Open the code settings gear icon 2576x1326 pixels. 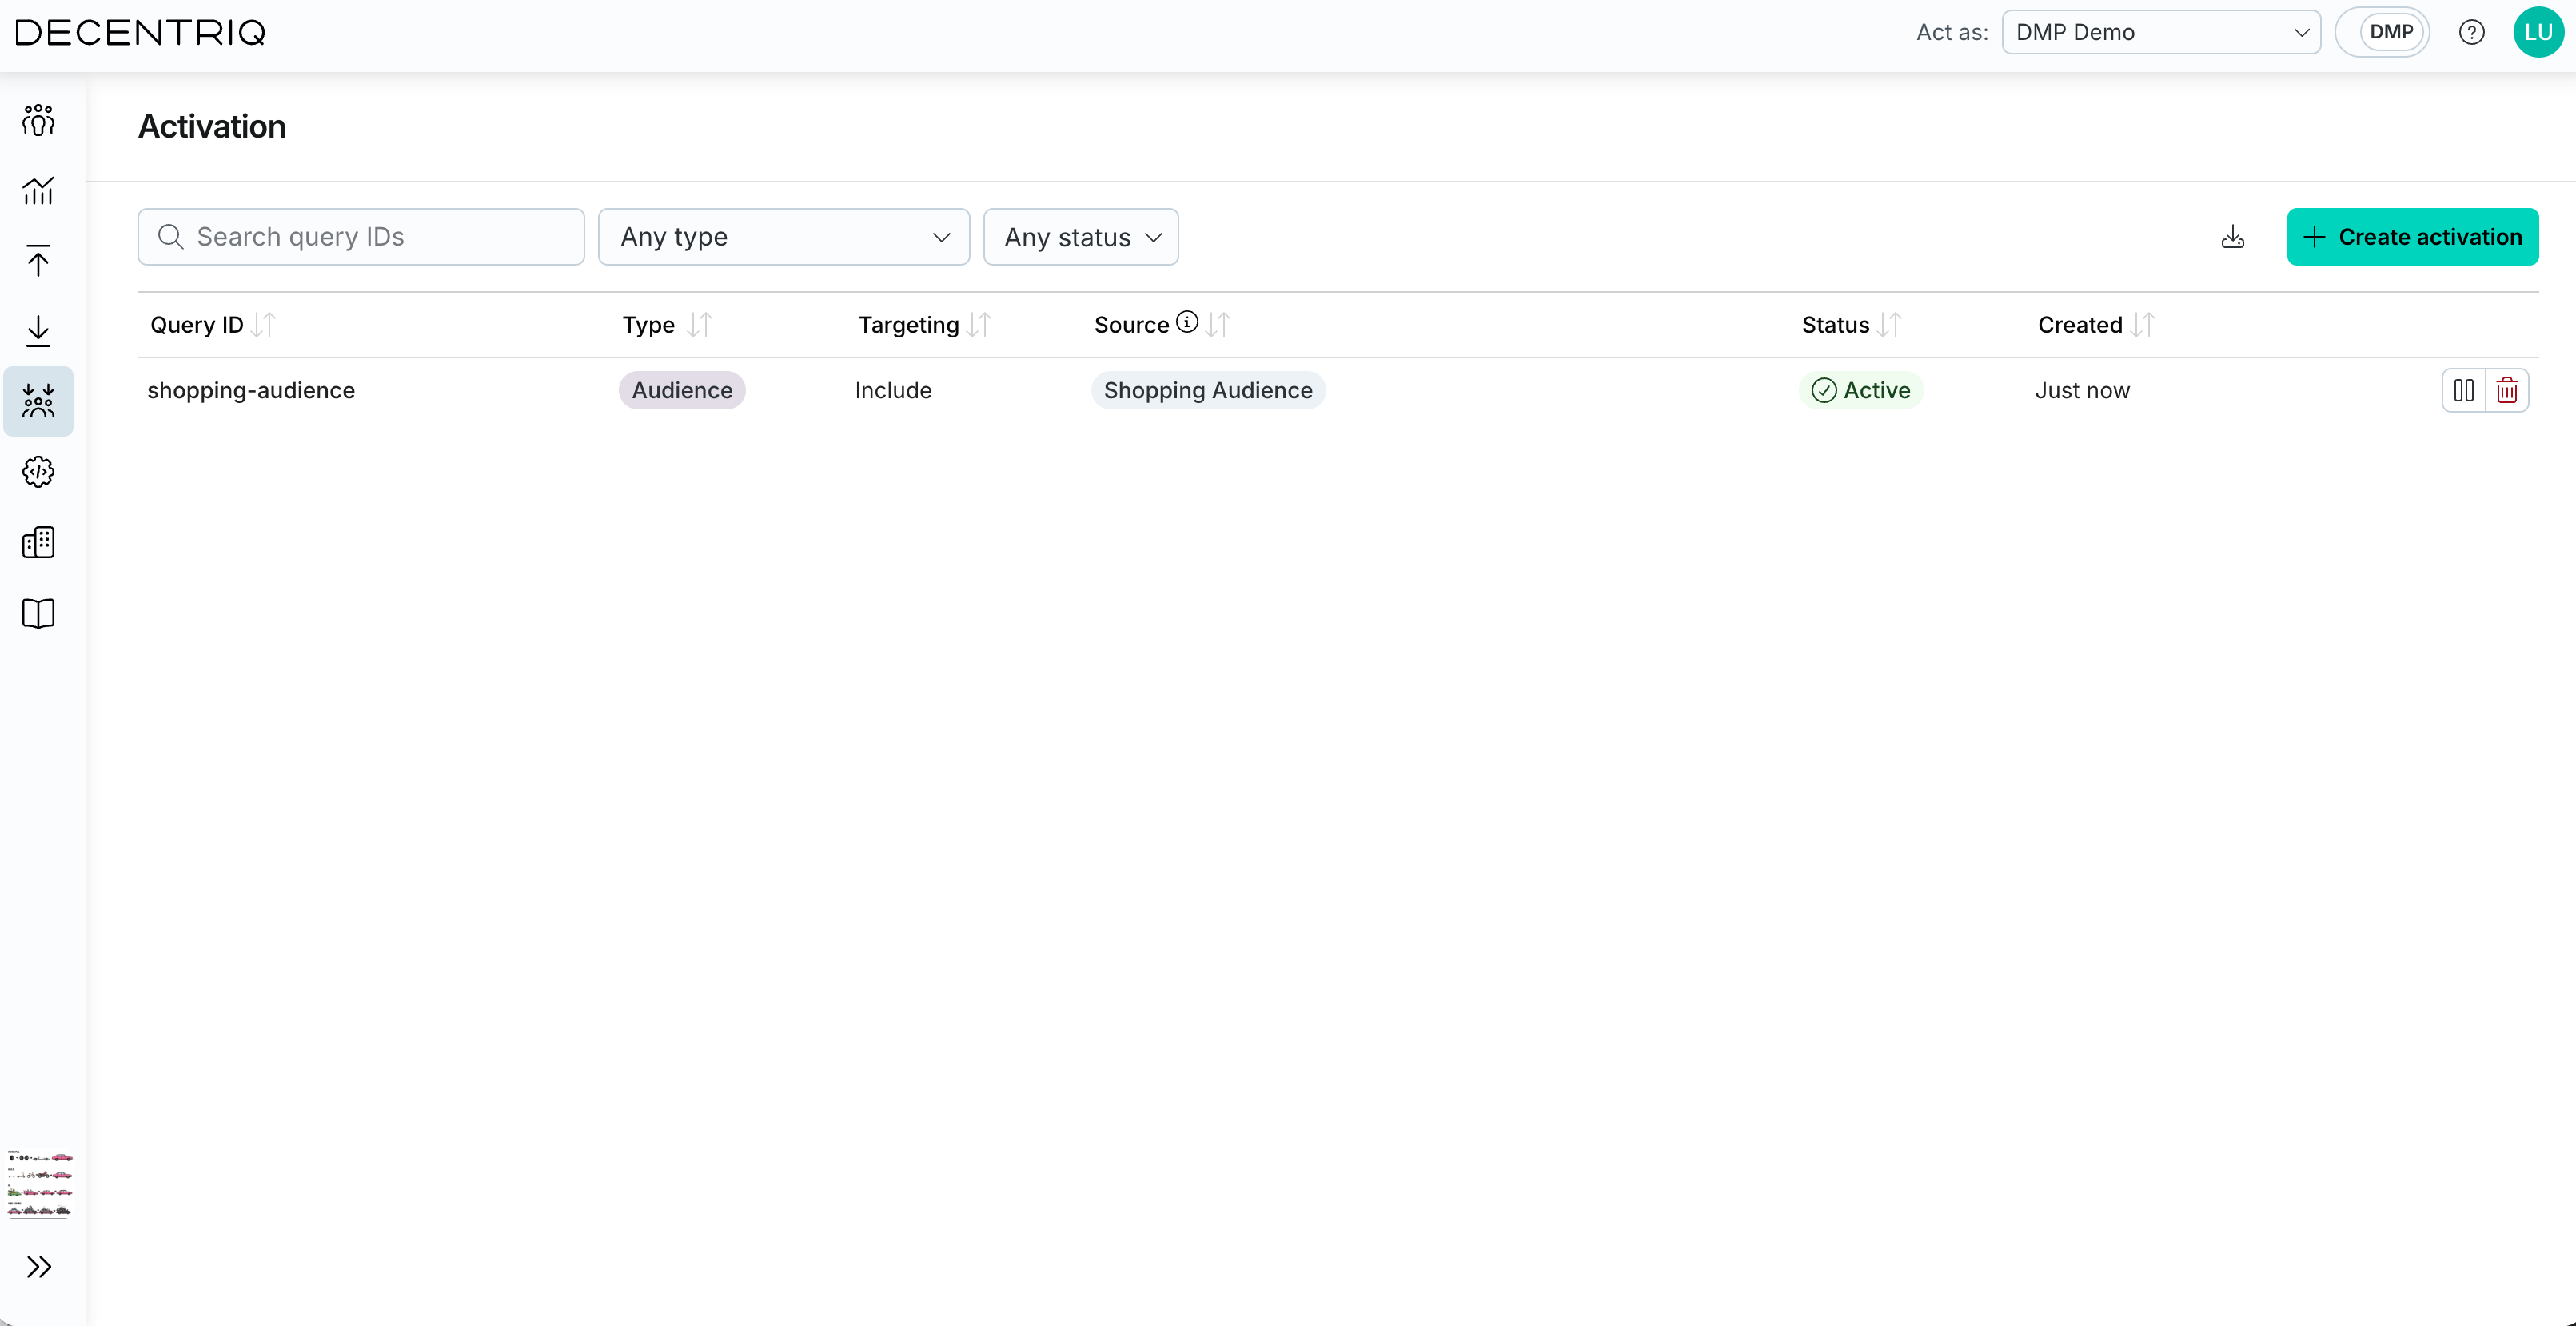[38, 472]
